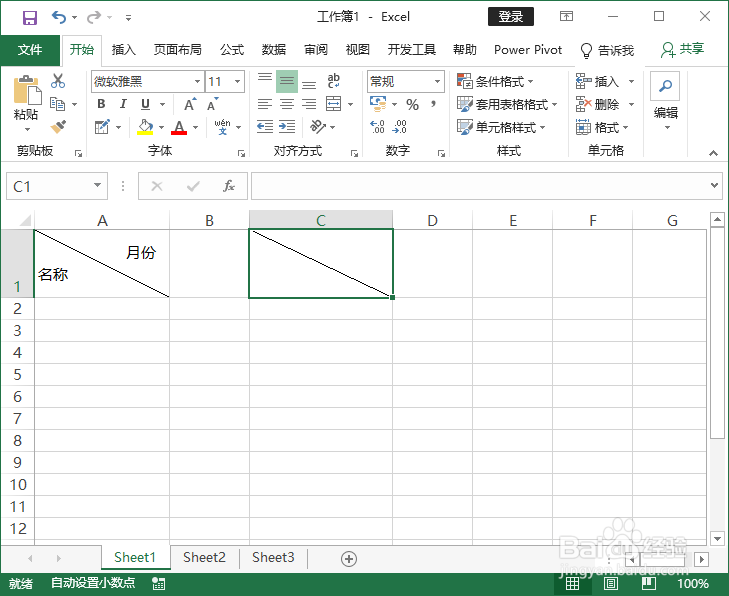The width and height of the screenshot is (729, 596).
Task: Expand the 套用表格格式 table format menu
Action: click(507, 104)
